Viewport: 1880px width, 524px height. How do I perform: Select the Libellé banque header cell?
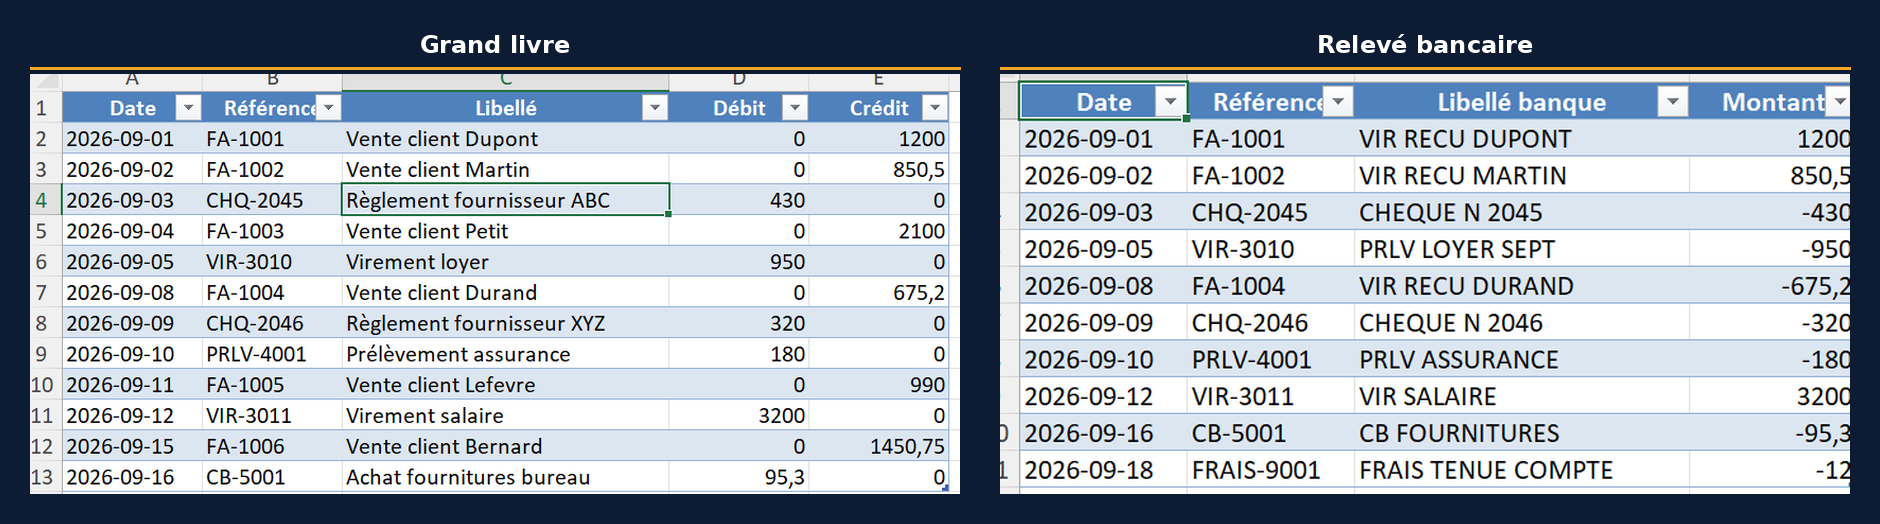pyautogui.click(x=1521, y=101)
